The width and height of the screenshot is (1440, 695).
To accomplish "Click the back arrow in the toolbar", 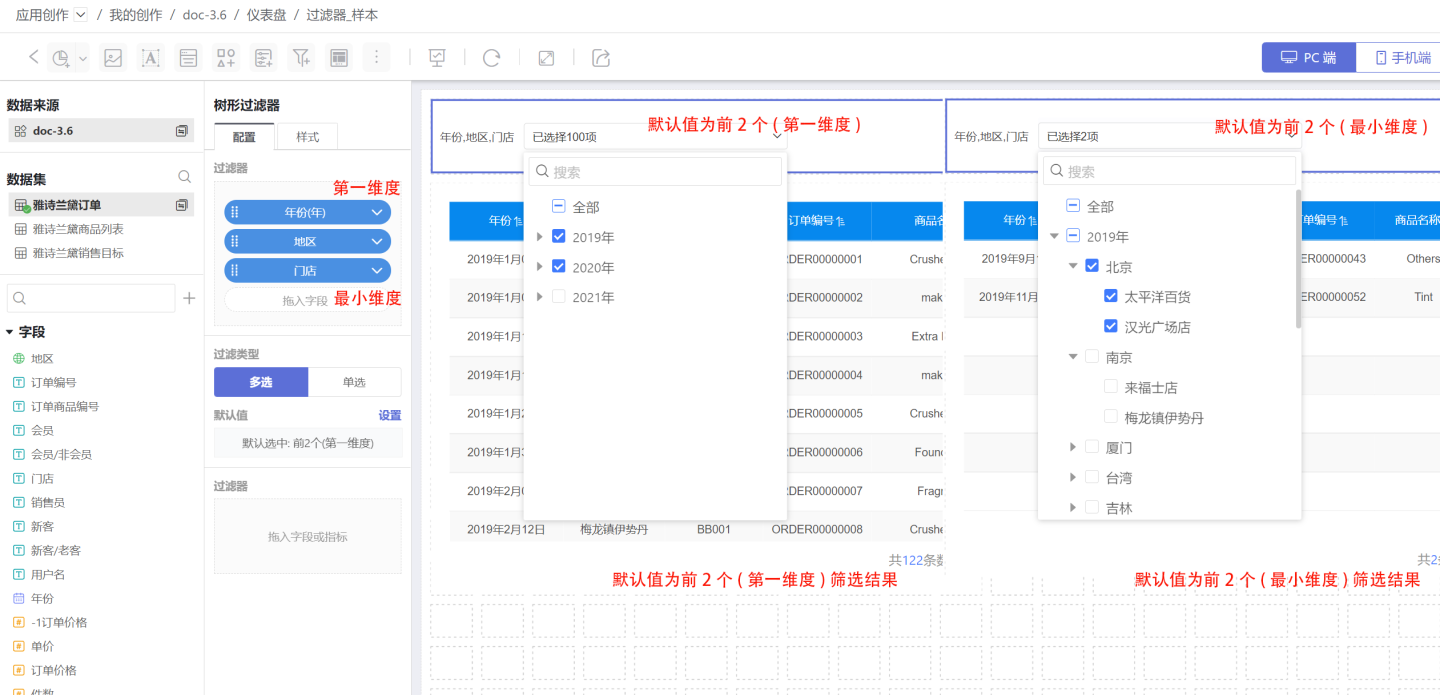I will [x=33, y=57].
